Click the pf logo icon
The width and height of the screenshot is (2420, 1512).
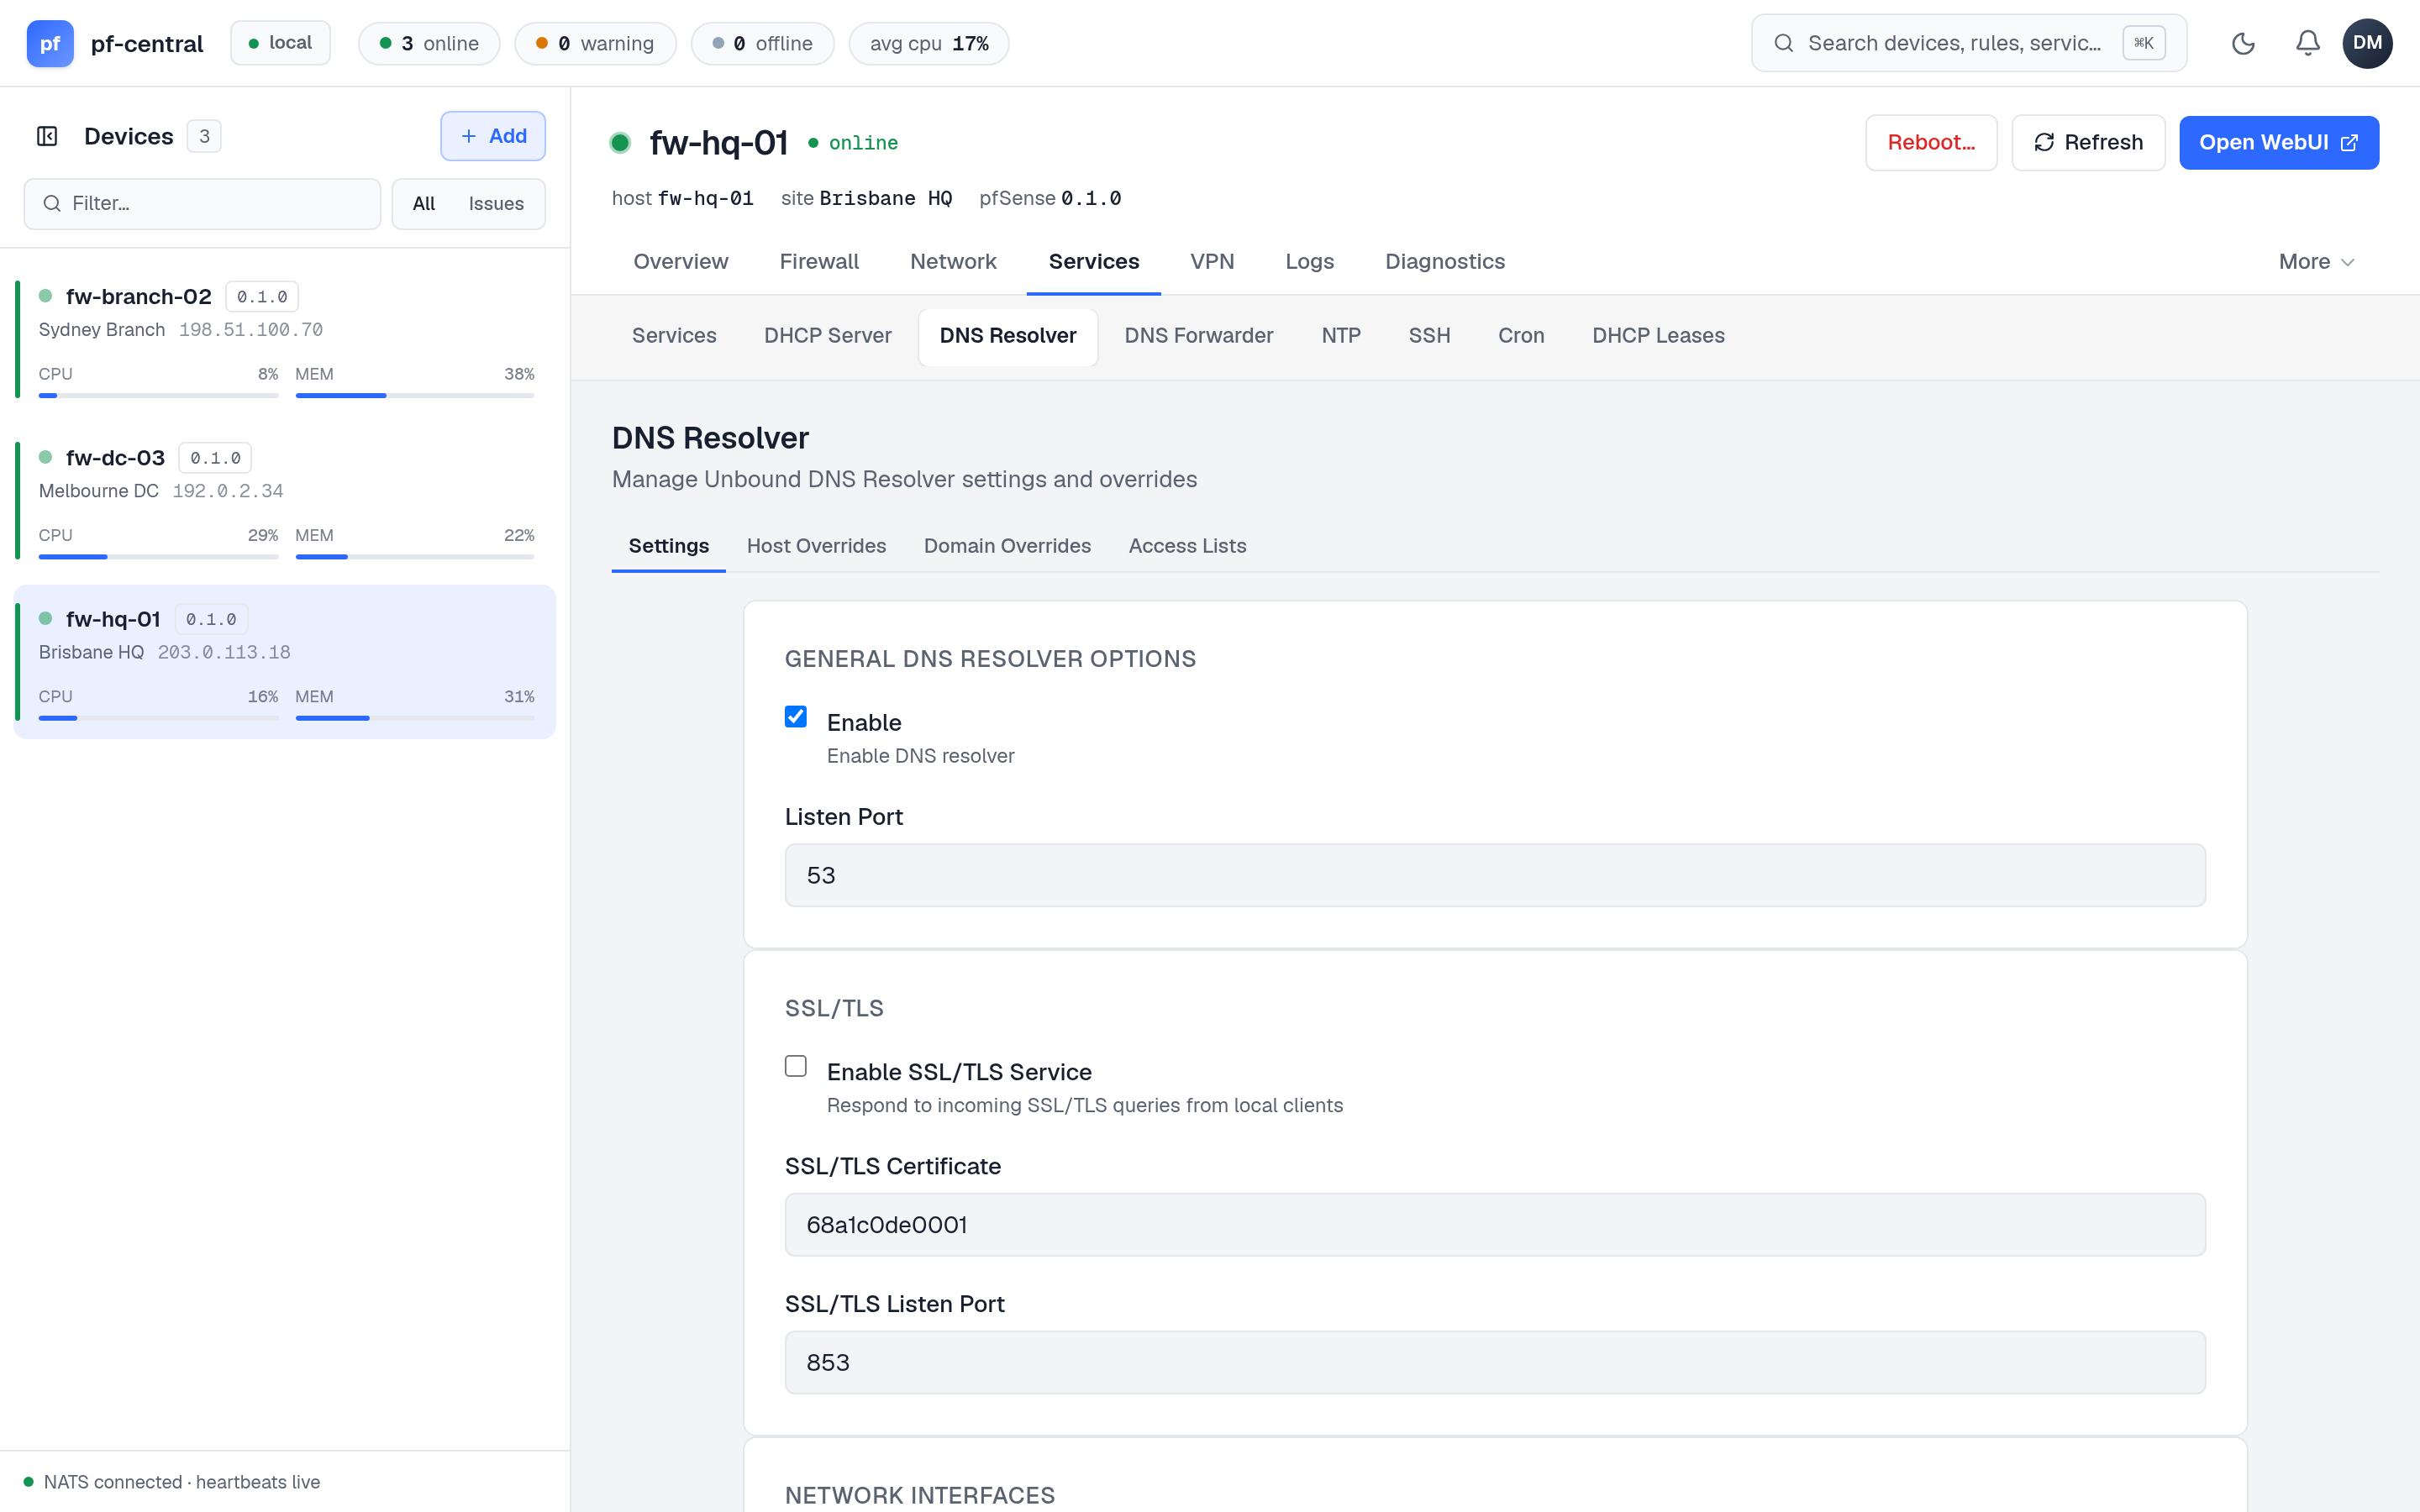click(50, 43)
